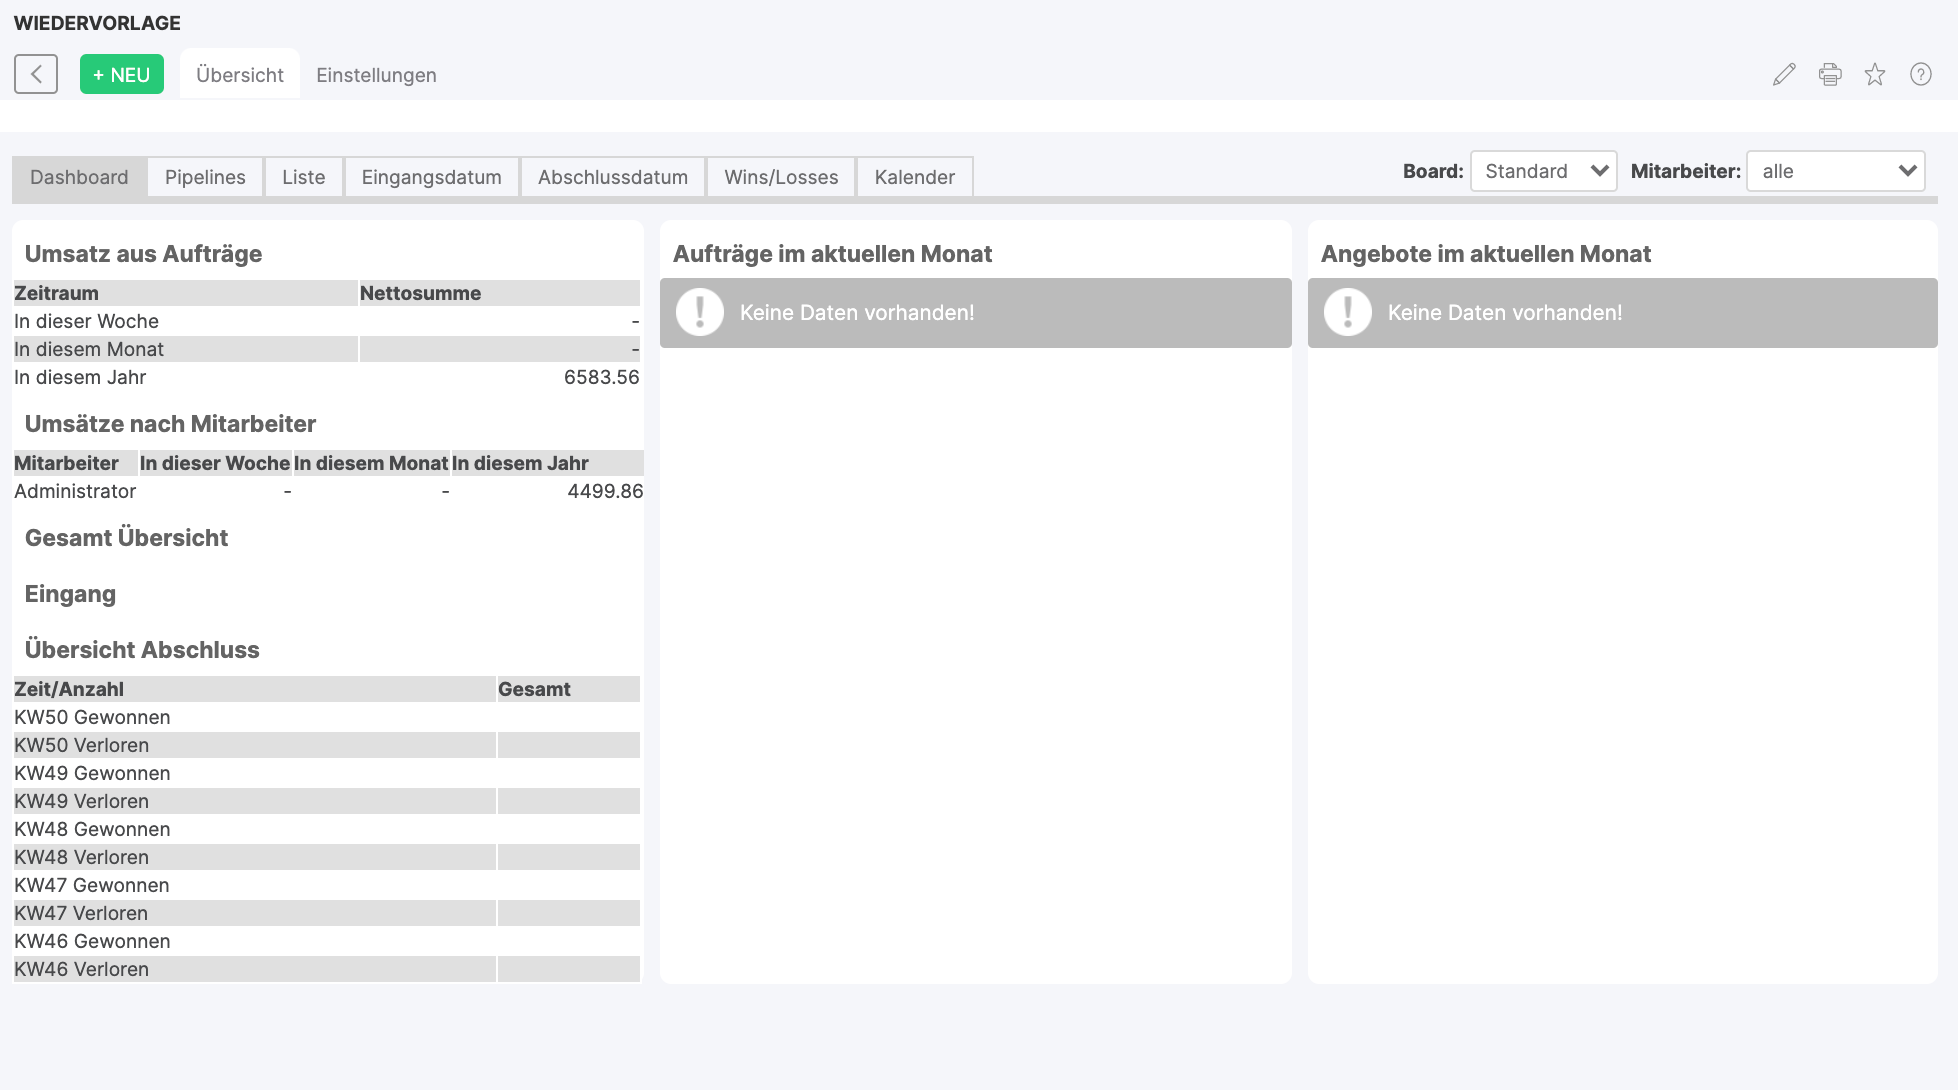1958x1090 pixels.
Task: Switch to Liste view
Action: tap(303, 177)
